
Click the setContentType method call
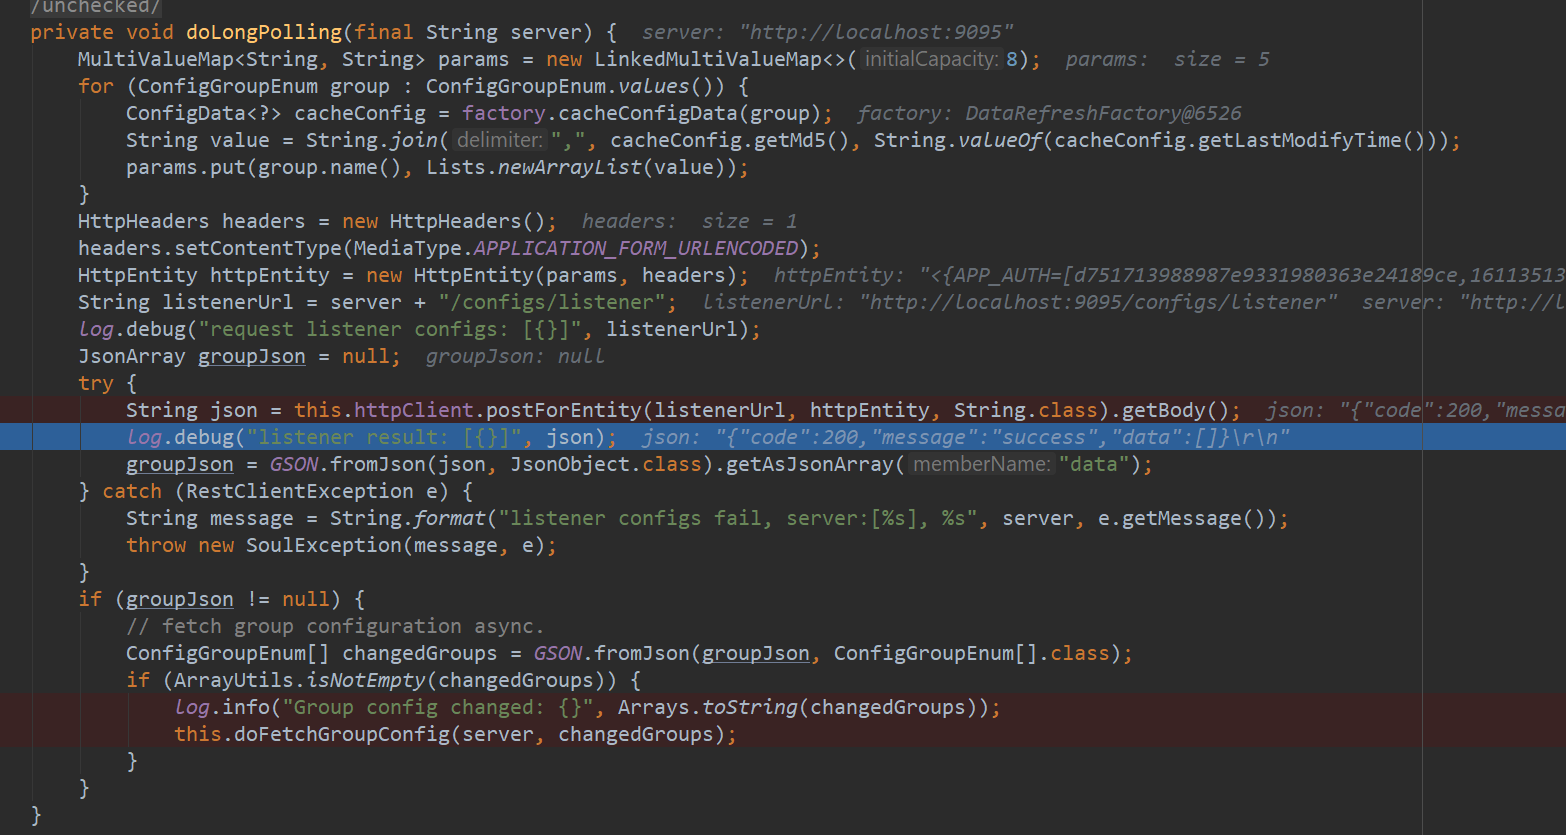[x=259, y=248]
